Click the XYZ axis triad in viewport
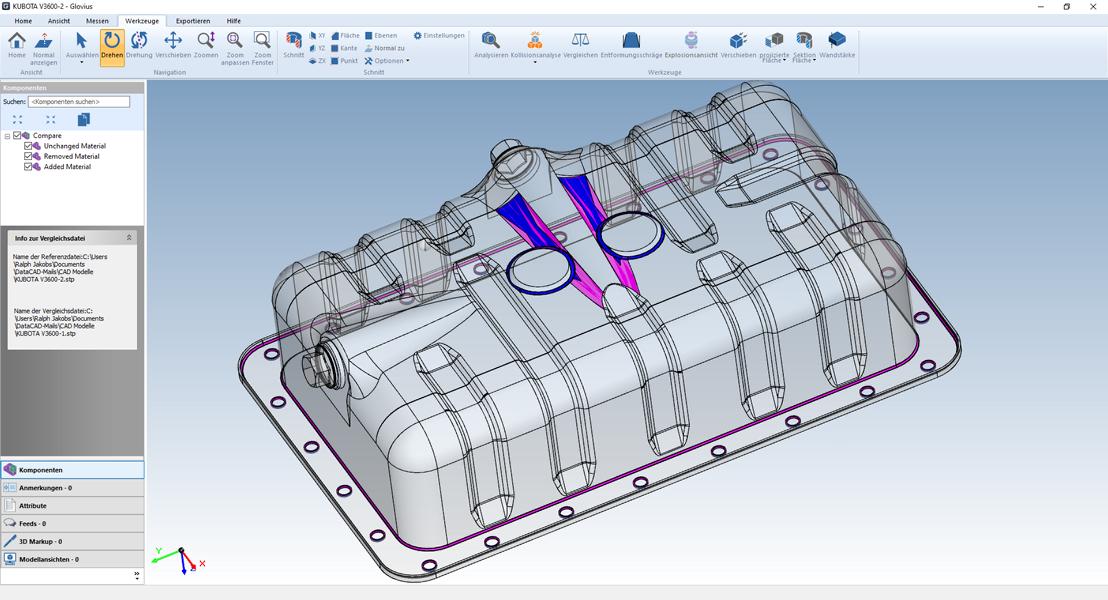Viewport: 1108px width, 600px height. (179, 560)
